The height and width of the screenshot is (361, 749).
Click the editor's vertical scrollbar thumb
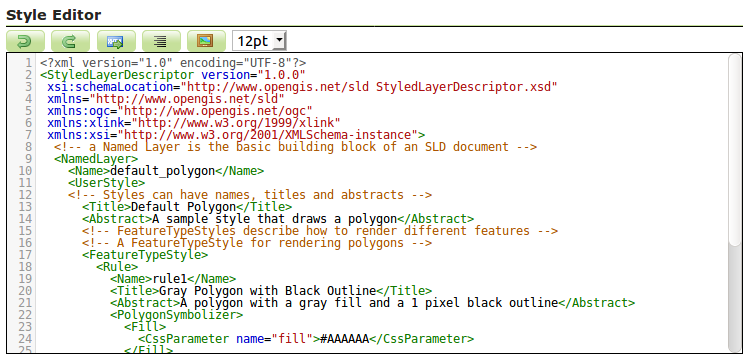click(x=735, y=150)
